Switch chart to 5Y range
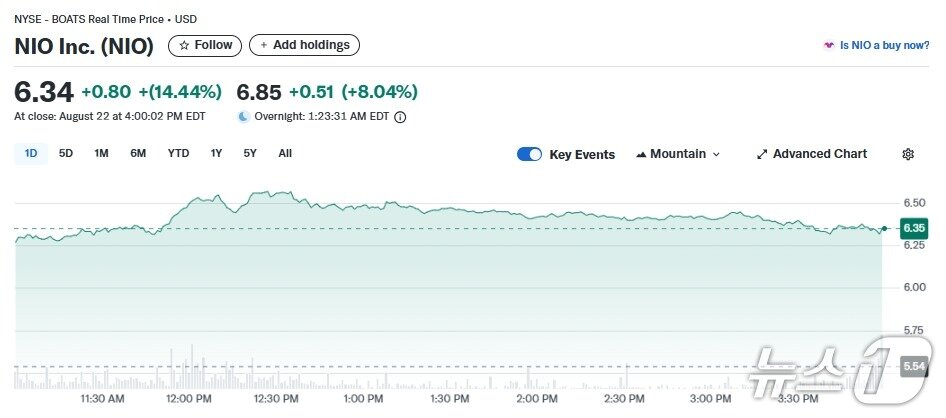Image resolution: width=946 pixels, height=418 pixels. click(x=250, y=153)
